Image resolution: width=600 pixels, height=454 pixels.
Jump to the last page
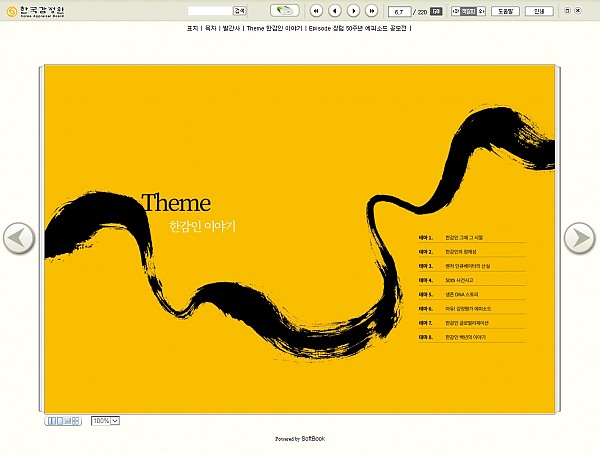click(x=372, y=11)
